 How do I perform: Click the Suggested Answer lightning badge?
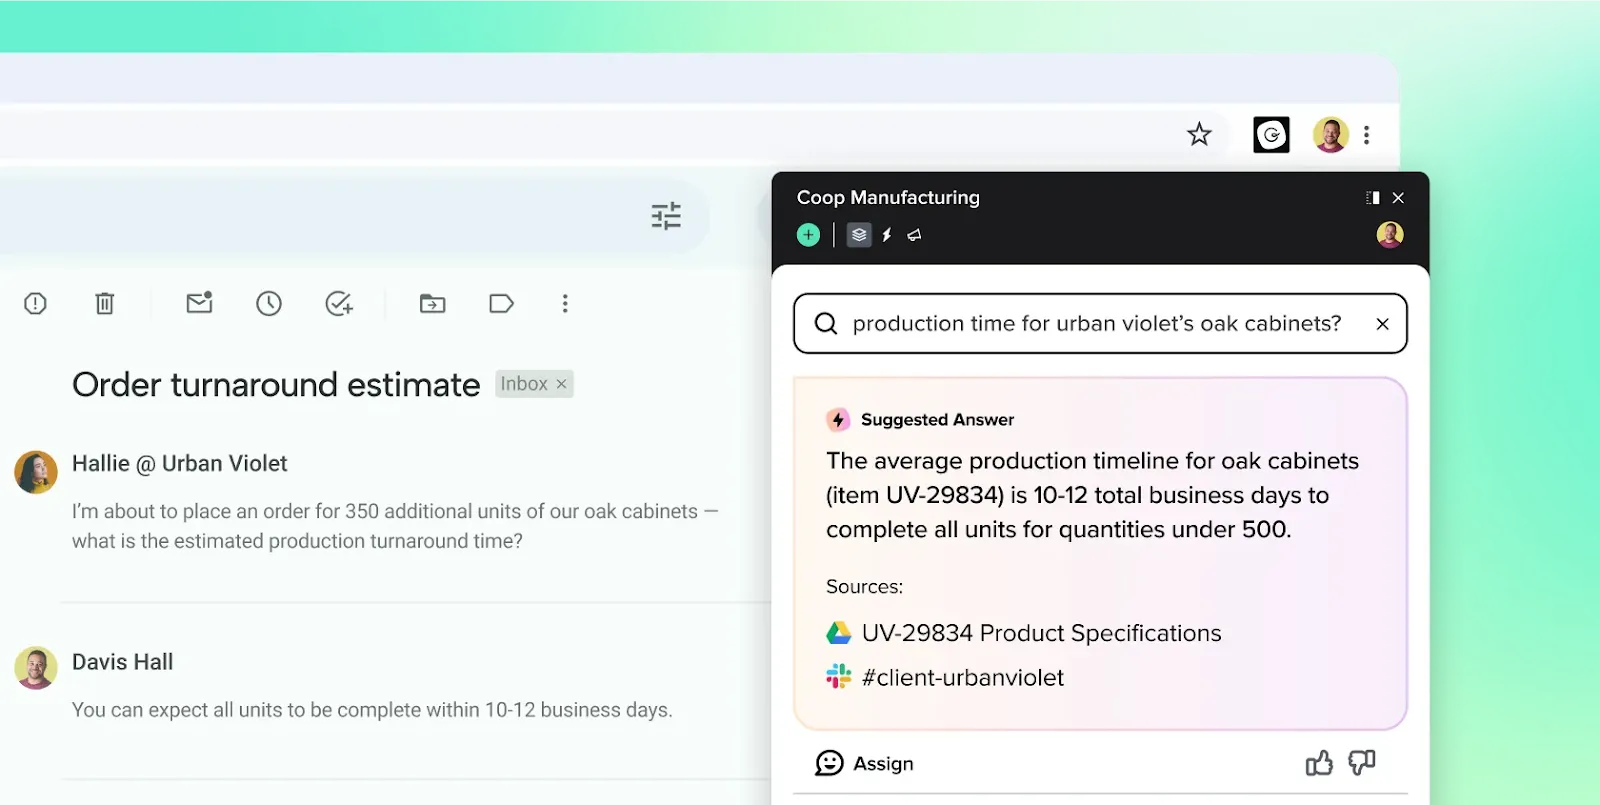838,420
